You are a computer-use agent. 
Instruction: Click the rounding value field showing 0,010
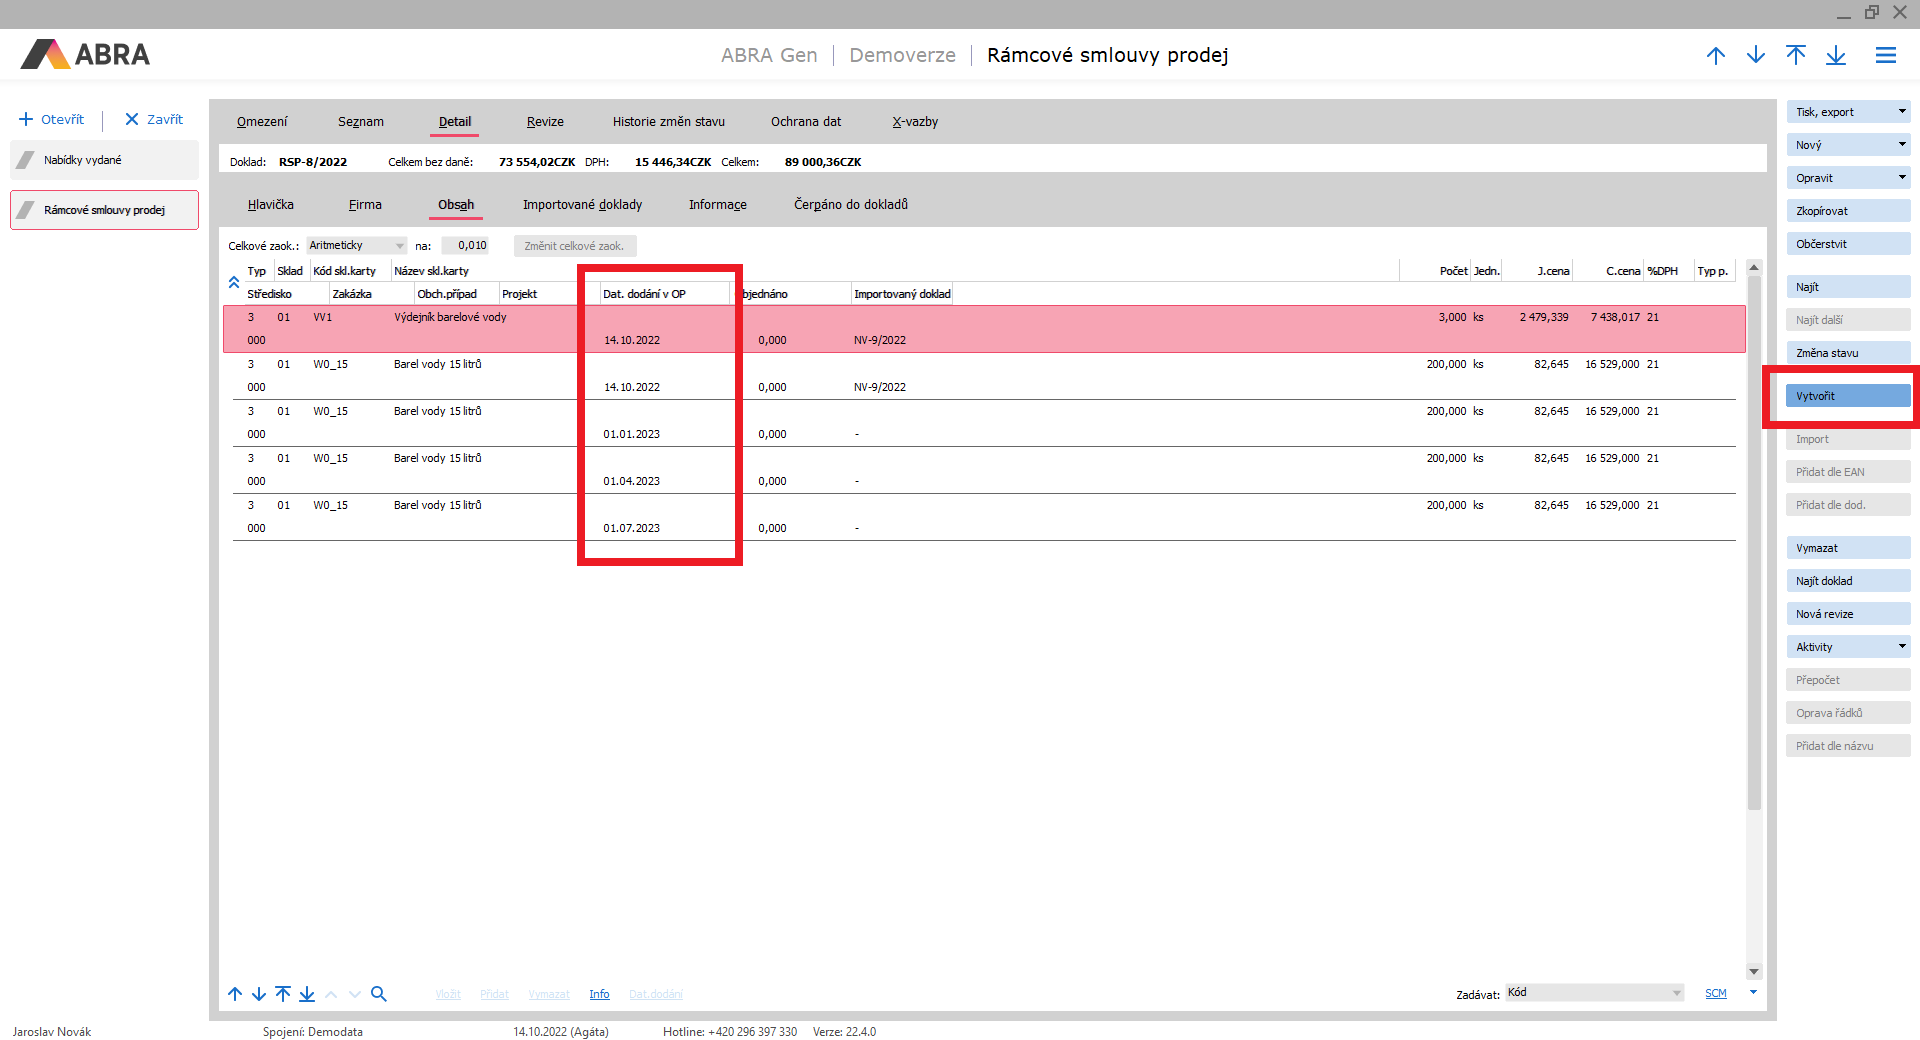coord(466,246)
